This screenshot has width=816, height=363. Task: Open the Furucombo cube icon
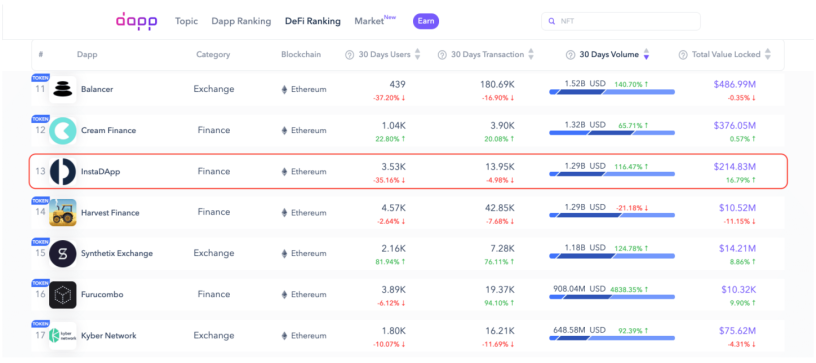click(x=63, y=294)
